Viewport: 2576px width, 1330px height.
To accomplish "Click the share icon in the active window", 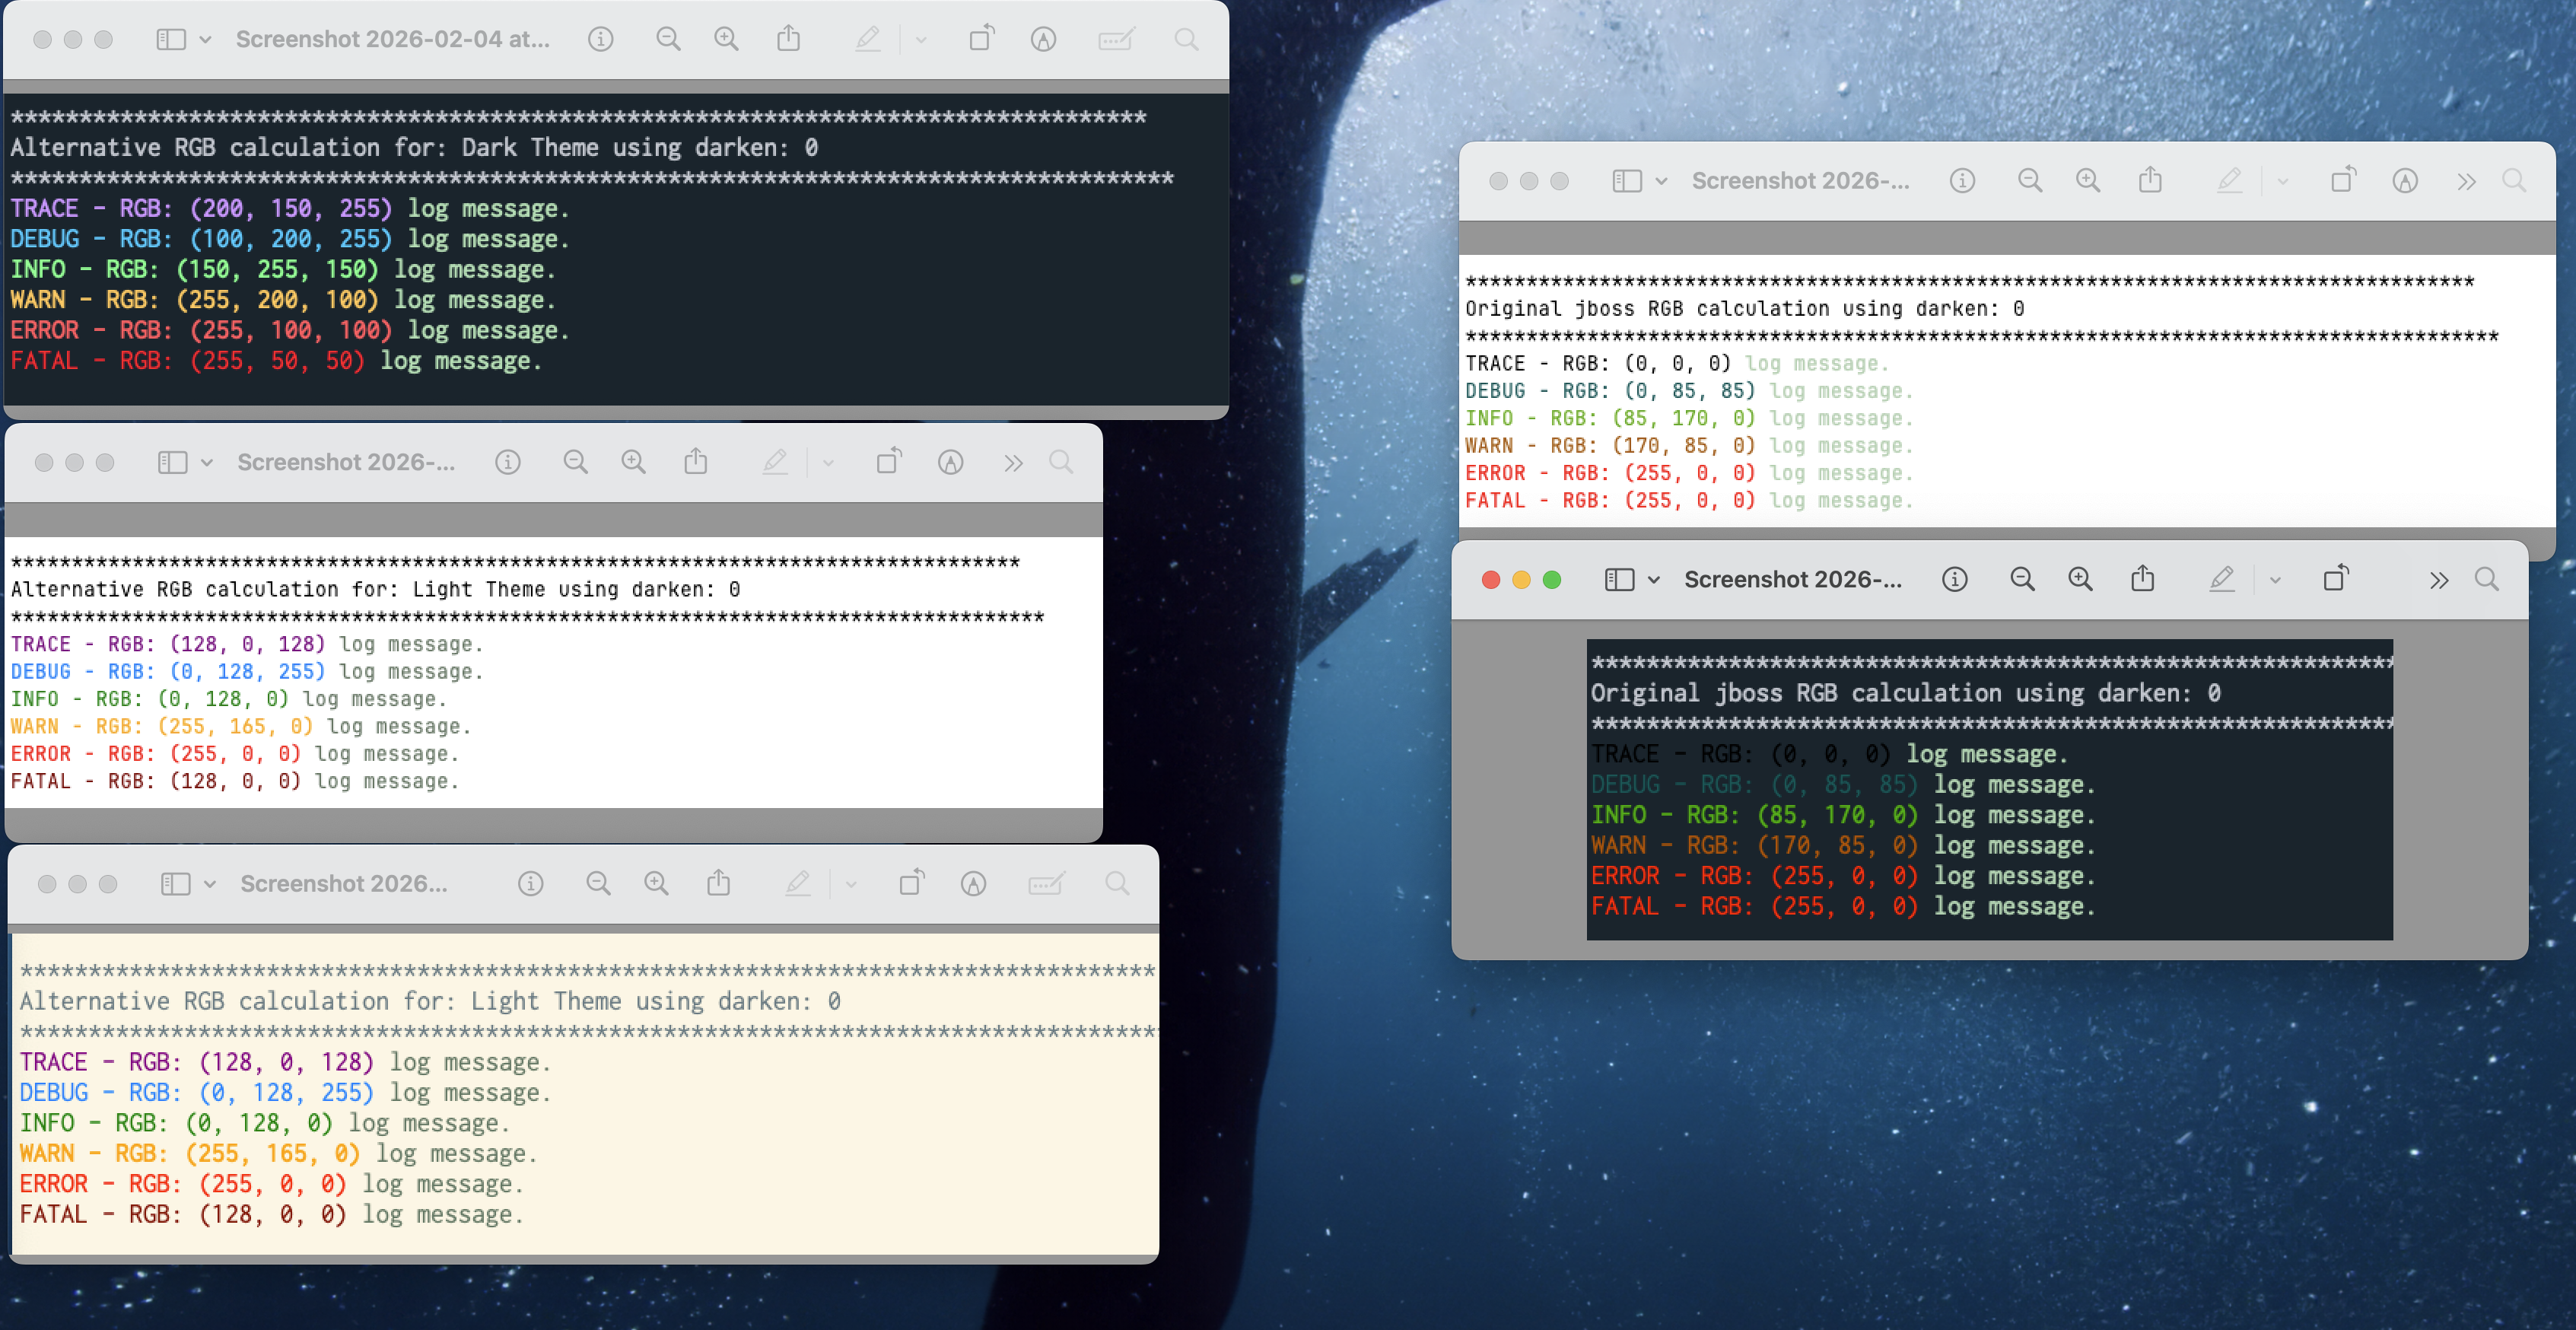I will pyautogui.click(x=2142, y=579).
